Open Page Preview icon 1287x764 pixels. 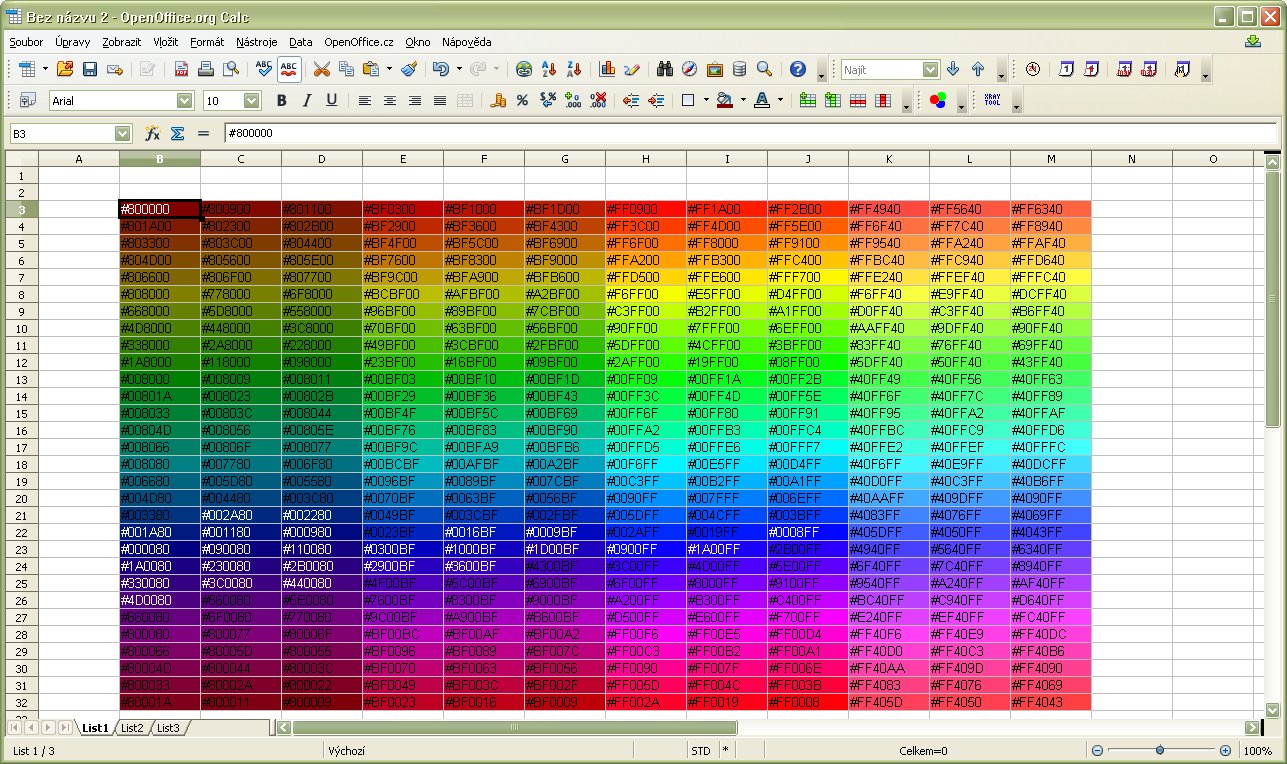[231, 69]
